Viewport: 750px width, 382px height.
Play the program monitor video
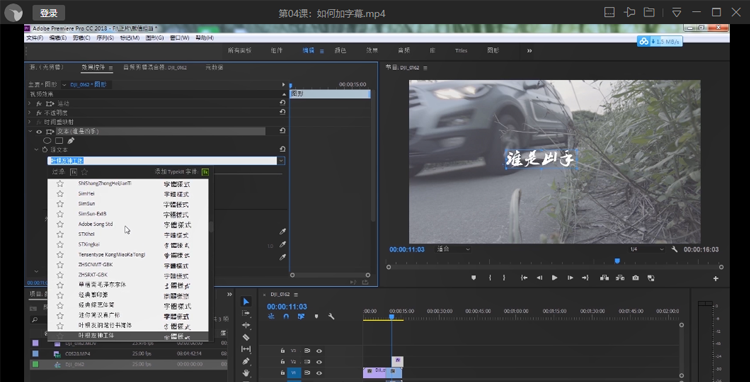554,278
